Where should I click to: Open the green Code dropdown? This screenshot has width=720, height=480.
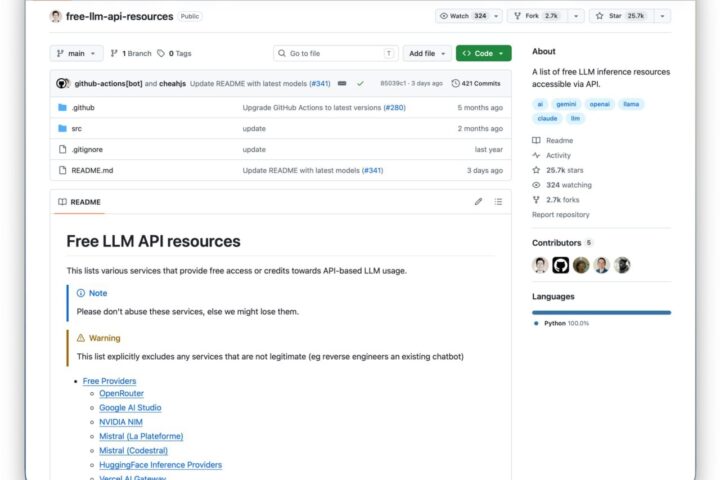[x=484, y=53]
